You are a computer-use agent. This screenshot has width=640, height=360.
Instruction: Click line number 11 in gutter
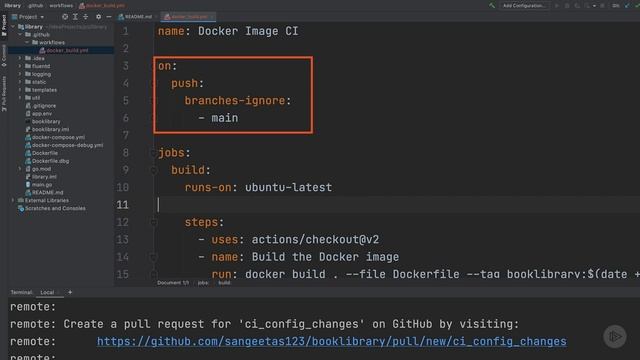pyautogui.click(x=122, y=205)
